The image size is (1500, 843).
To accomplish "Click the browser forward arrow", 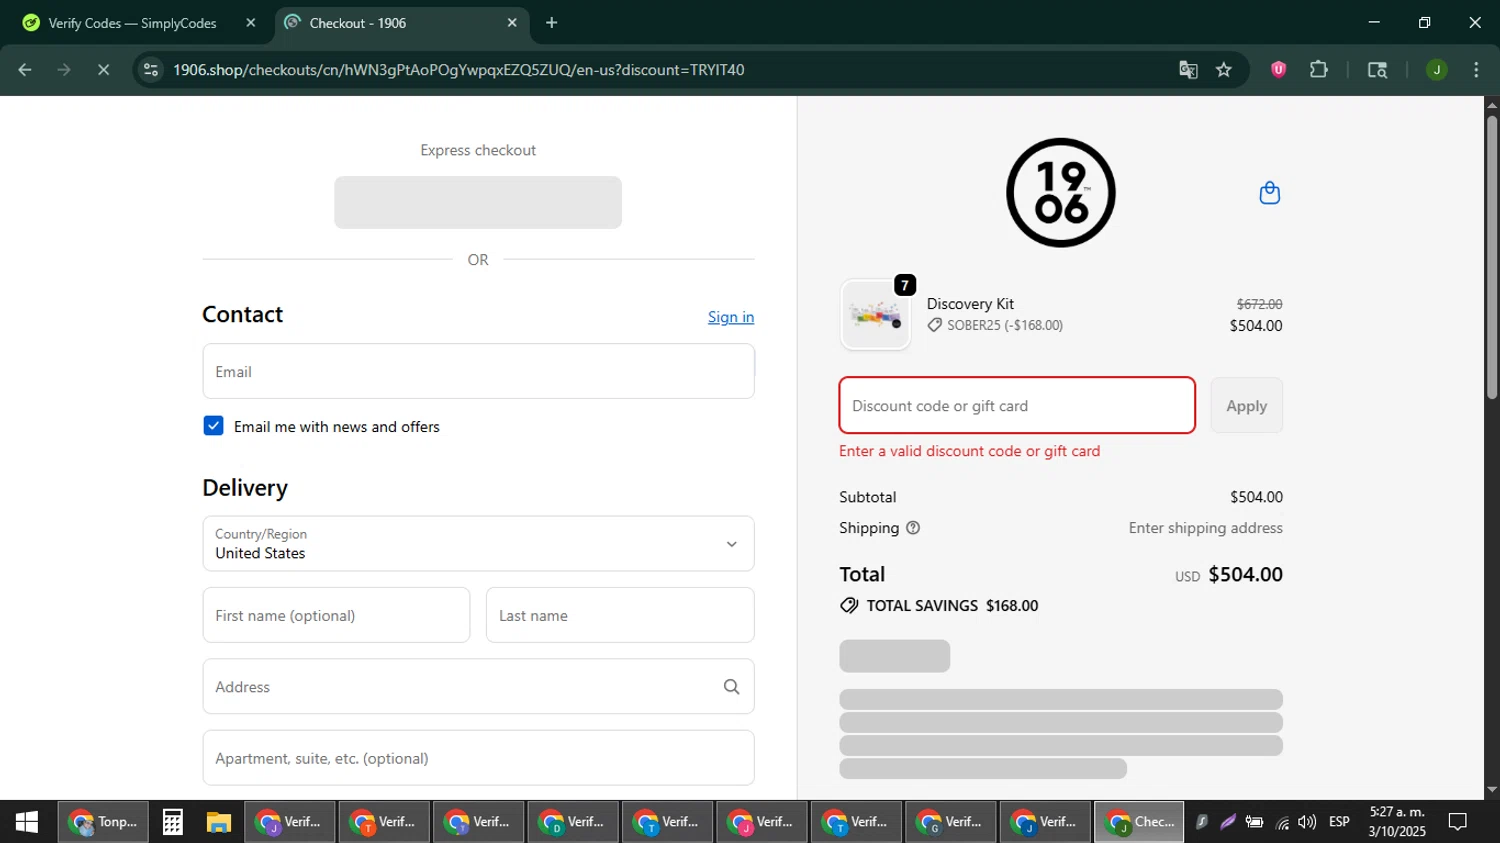I will click(64, 70).
